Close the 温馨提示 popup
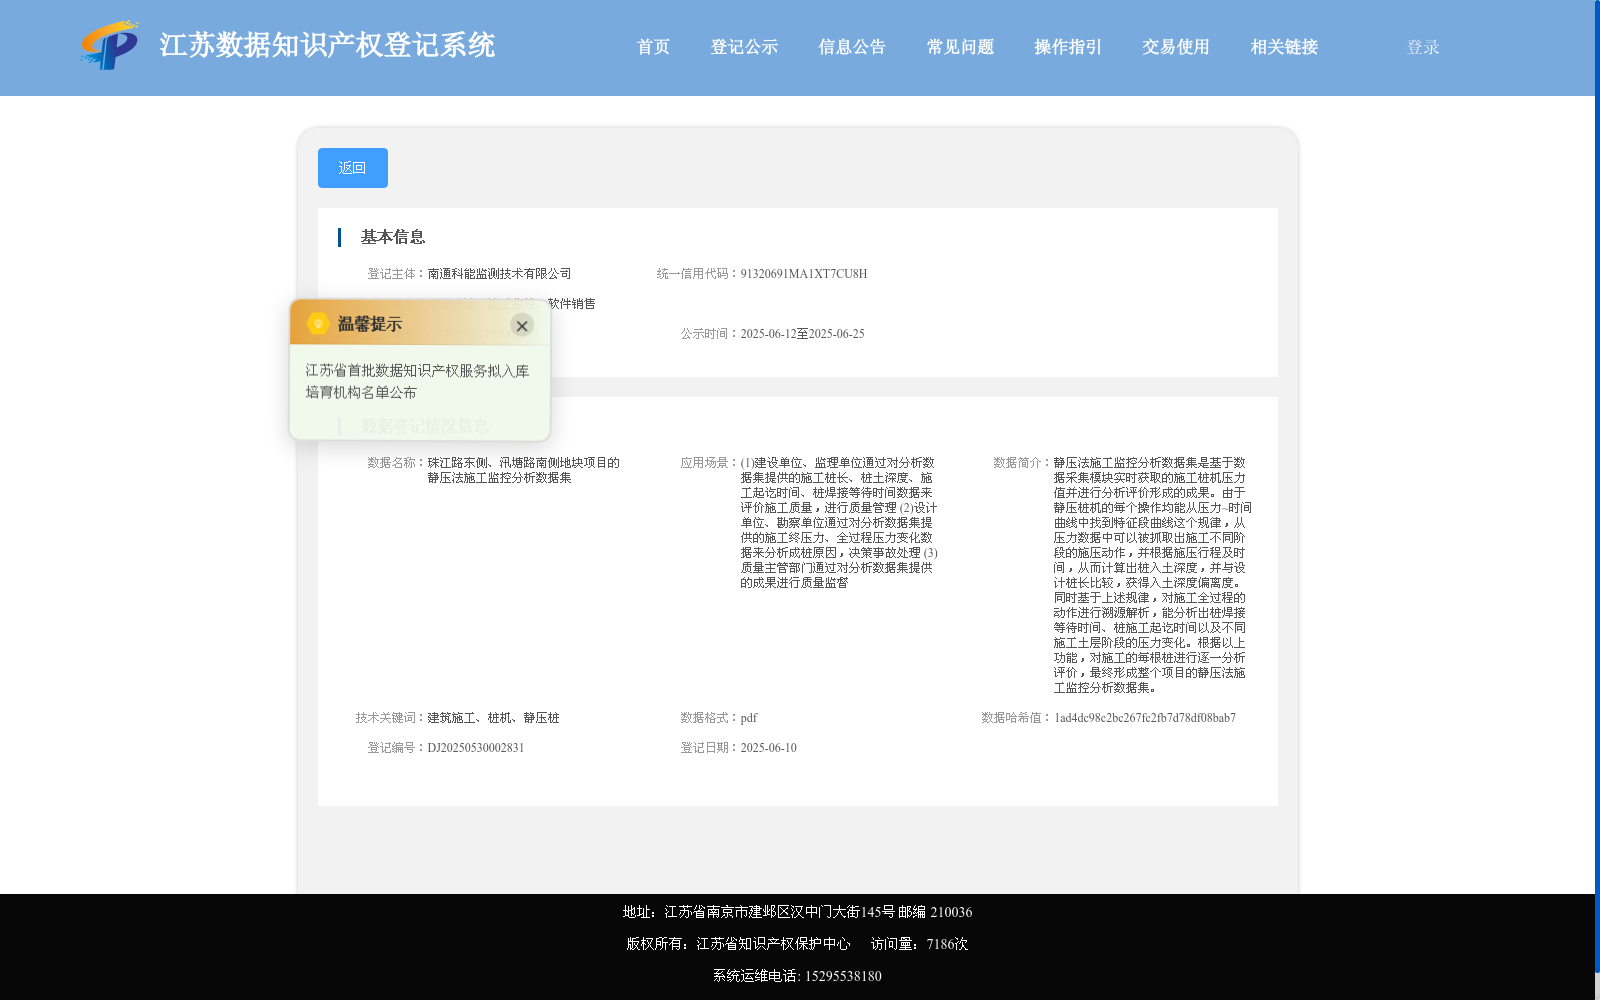This screenshot has width=1600, height=1000. tap(522, 325)
